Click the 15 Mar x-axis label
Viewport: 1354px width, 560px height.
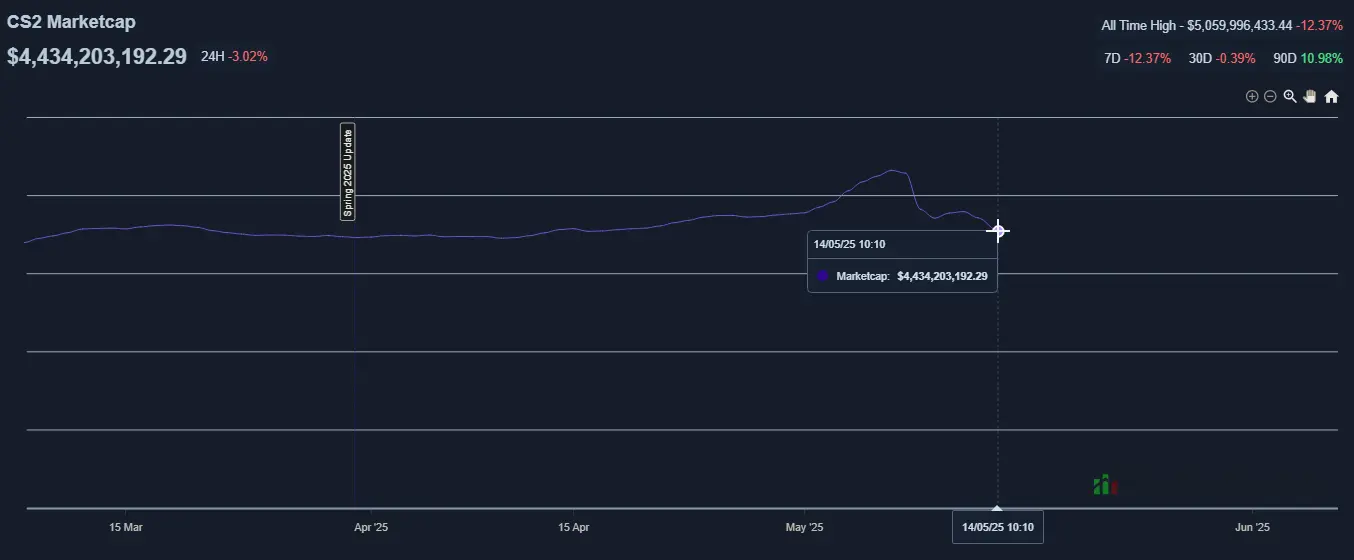click(126, 526)
